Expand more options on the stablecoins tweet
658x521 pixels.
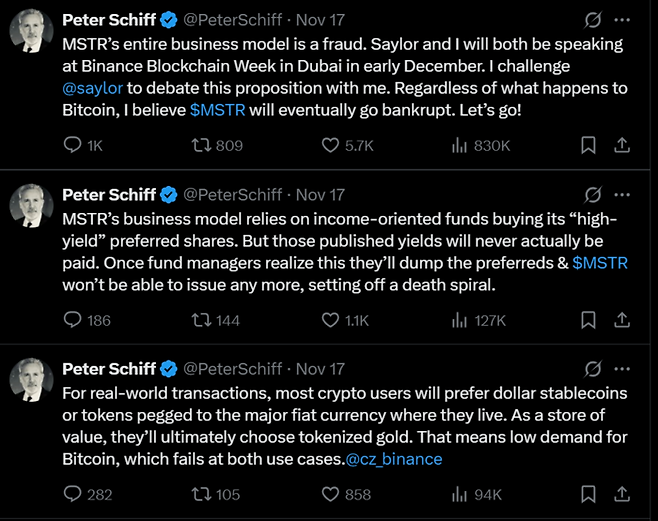pos(623,368)
